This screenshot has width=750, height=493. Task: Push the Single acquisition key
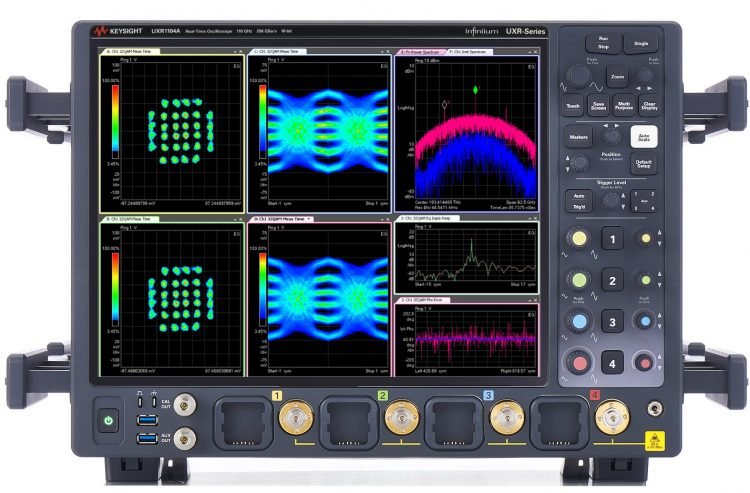pos(641,43)
